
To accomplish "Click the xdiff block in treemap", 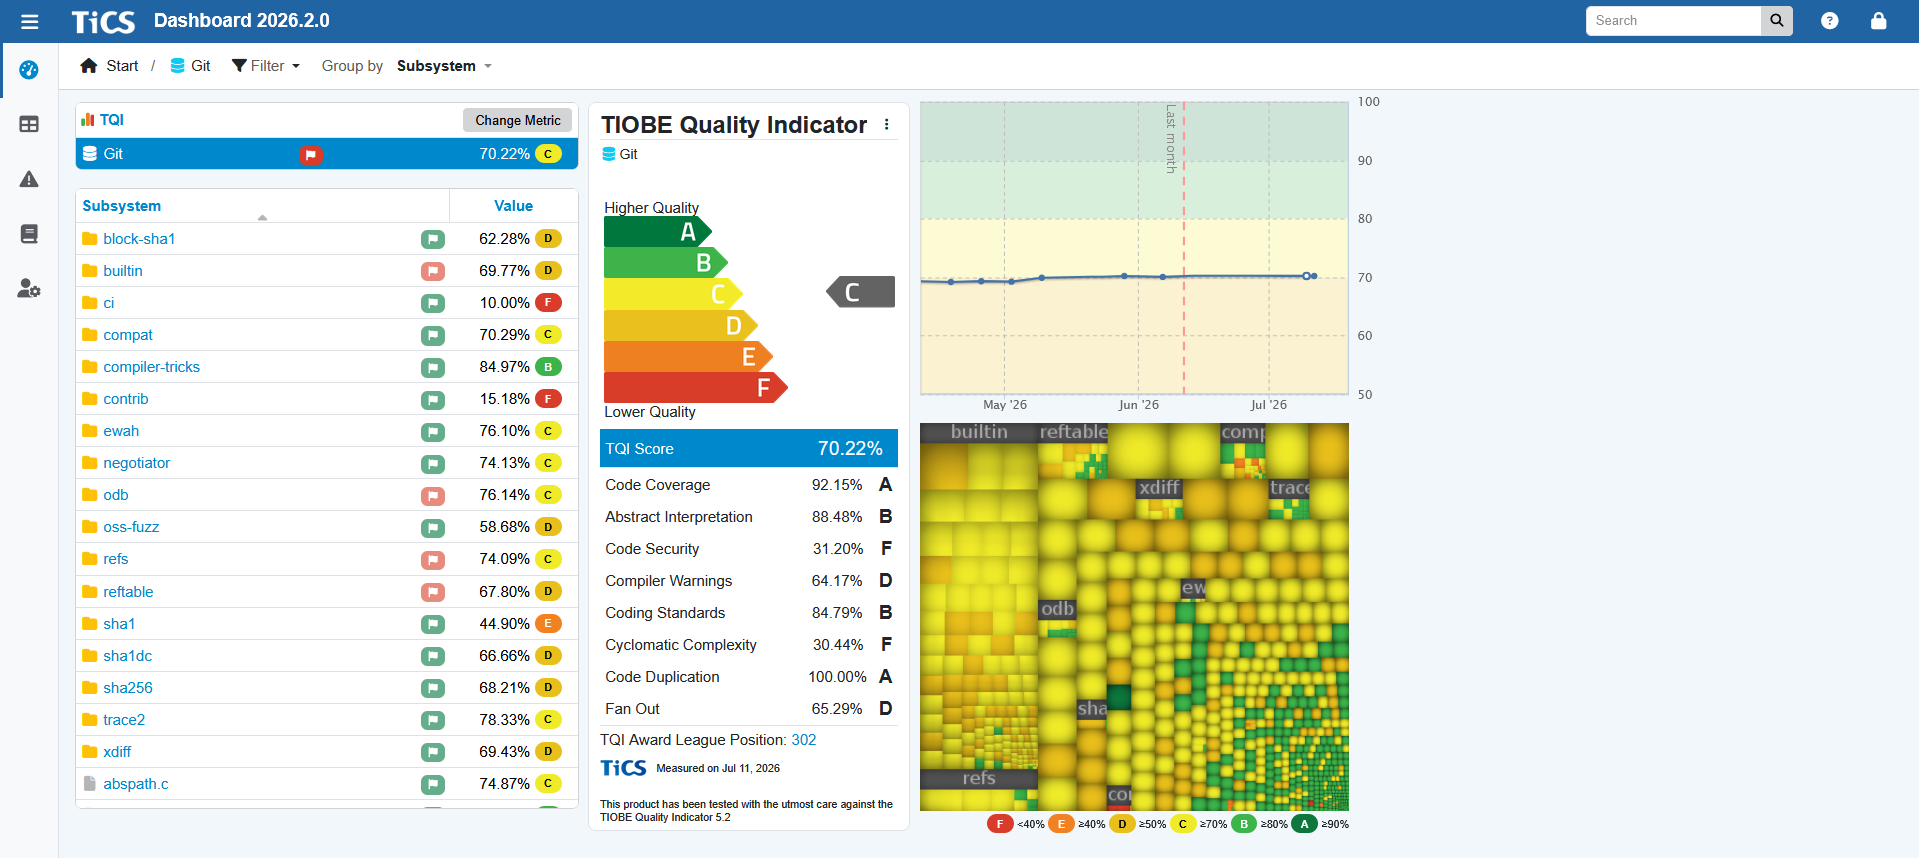I will 1160,498.
